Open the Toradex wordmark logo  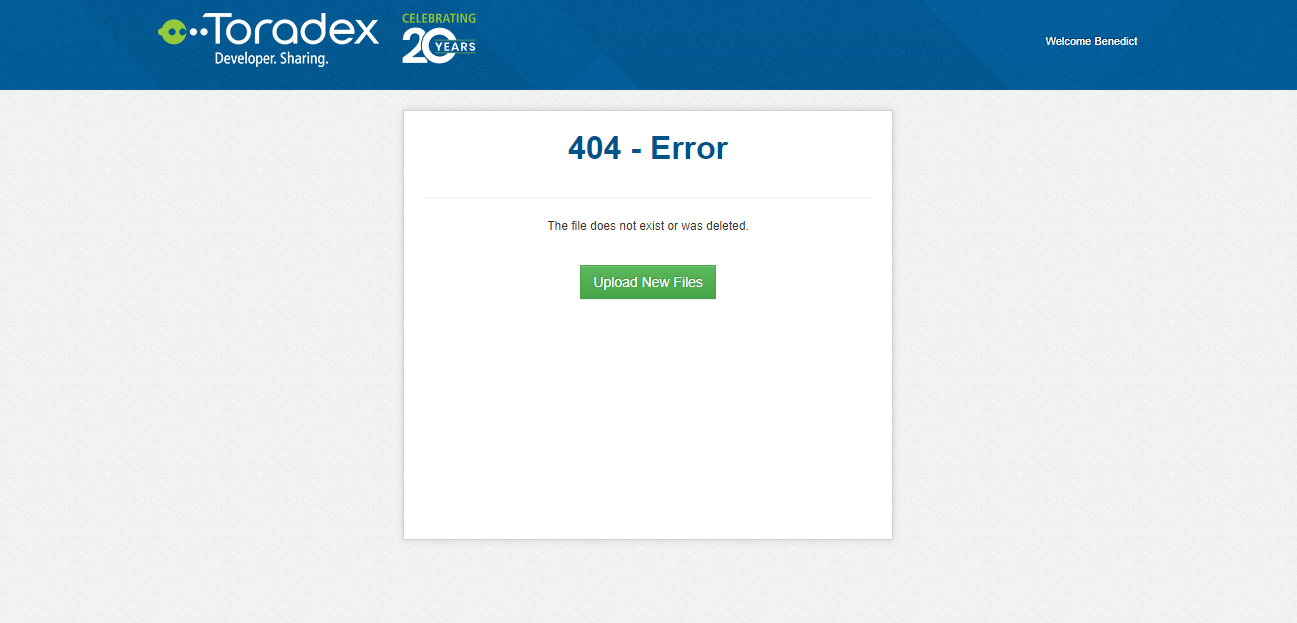(295, 31)
